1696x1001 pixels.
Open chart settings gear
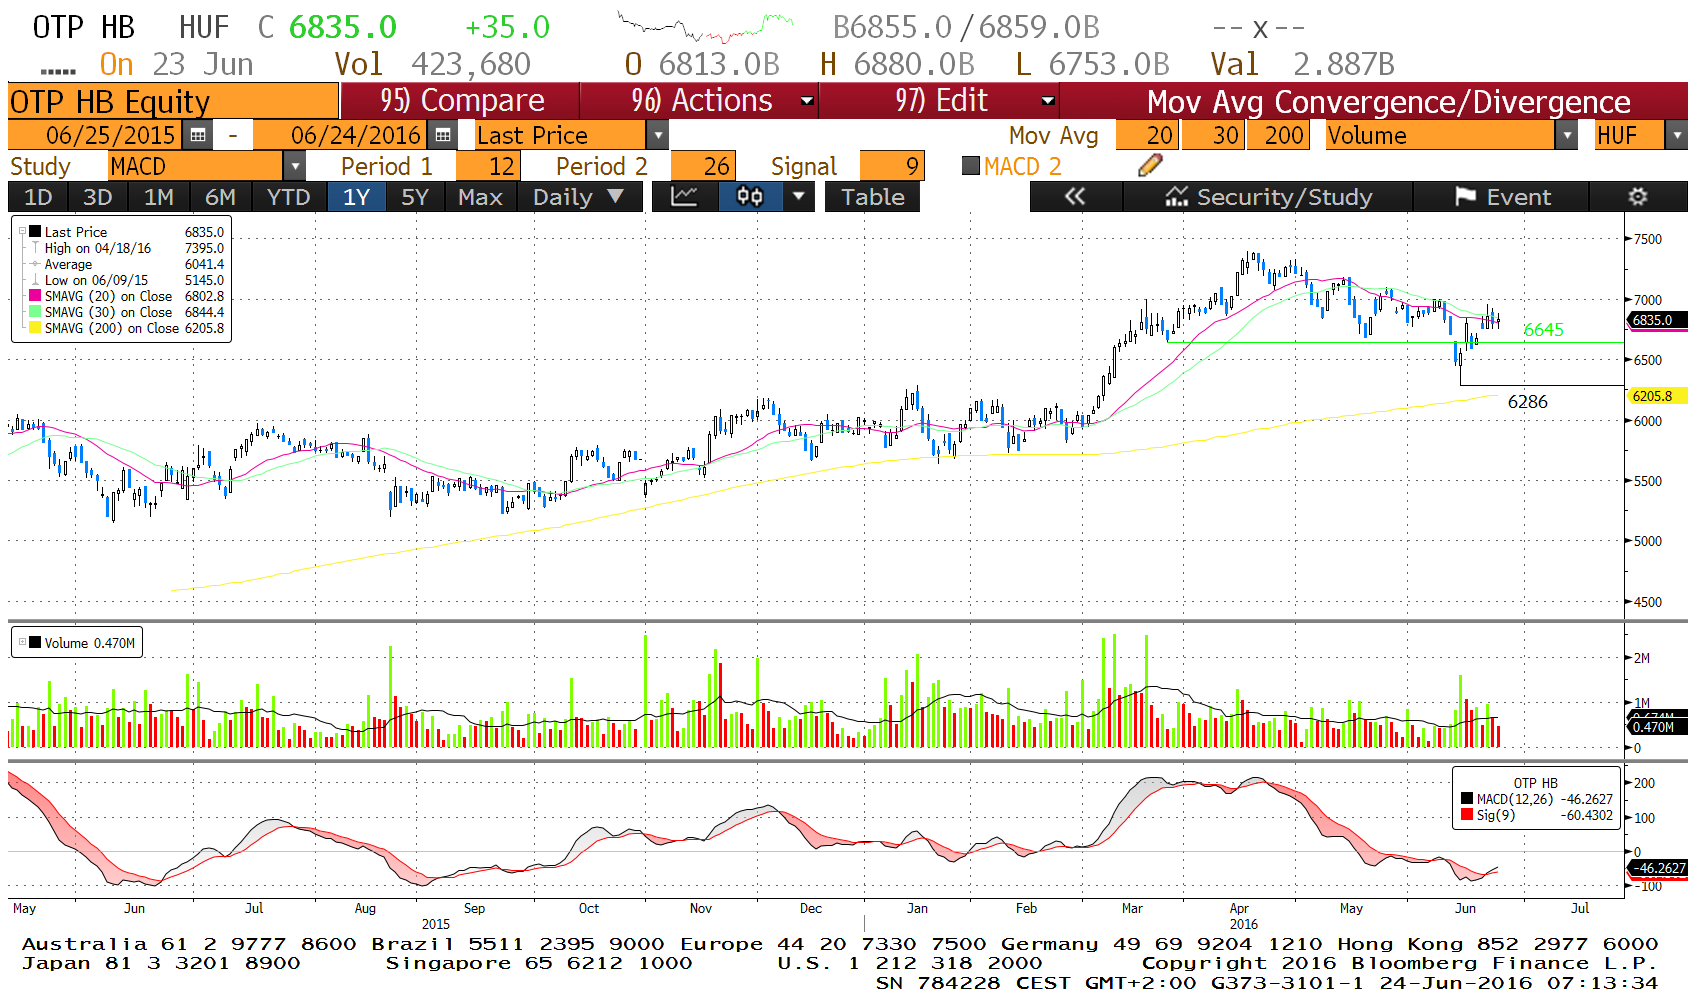point(1637,197)
